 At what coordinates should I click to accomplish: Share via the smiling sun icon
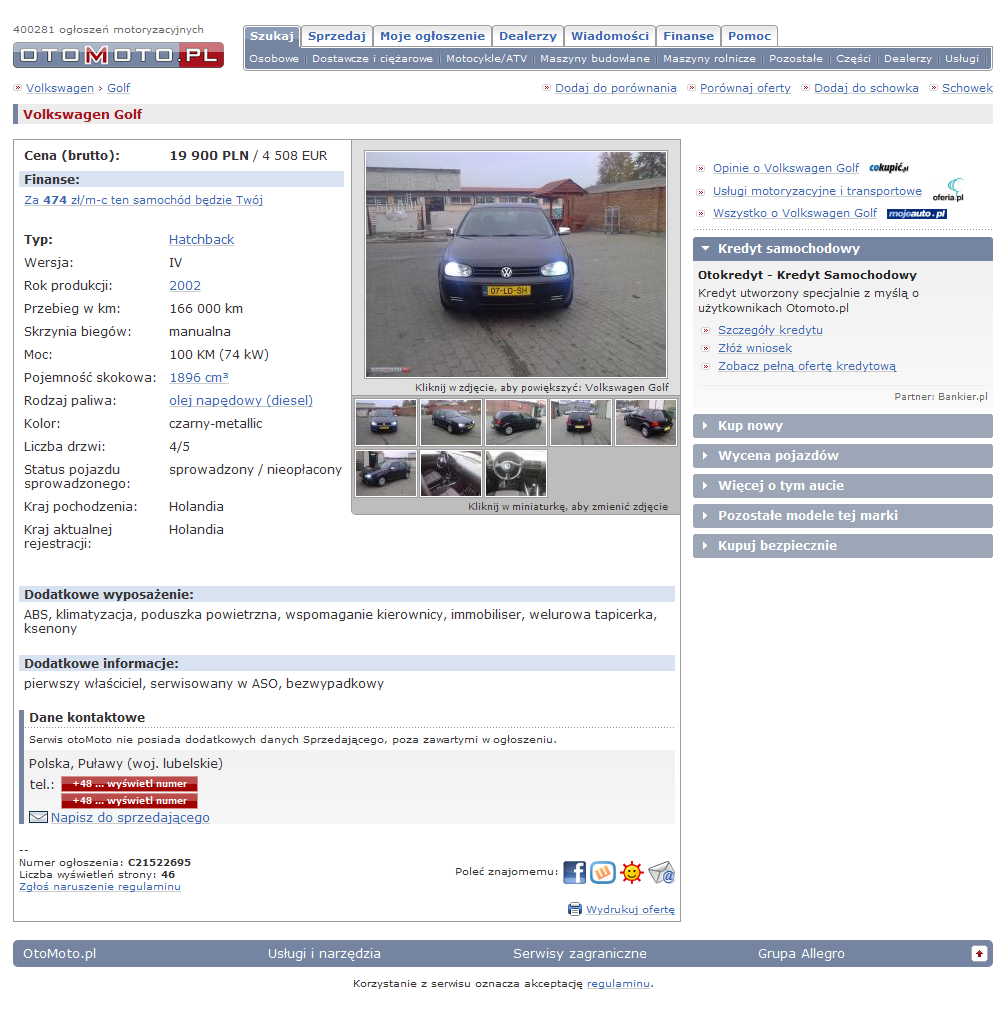632,873
